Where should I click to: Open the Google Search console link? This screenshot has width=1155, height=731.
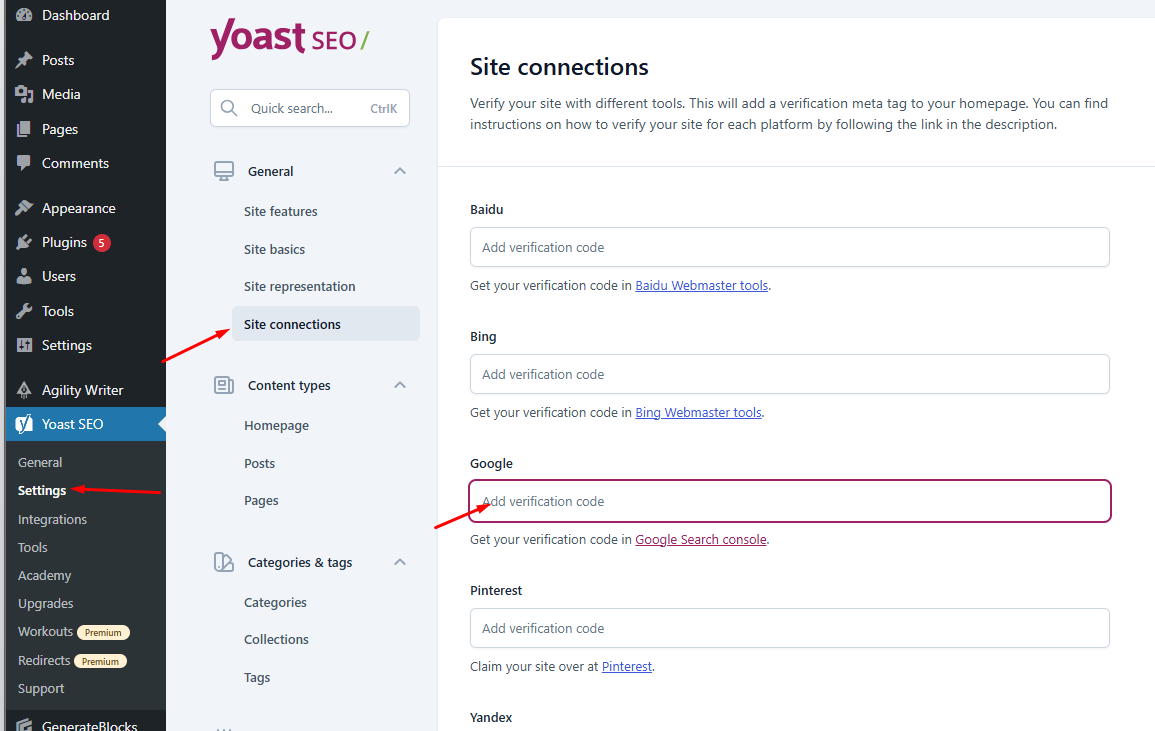[x=701, y=539]
